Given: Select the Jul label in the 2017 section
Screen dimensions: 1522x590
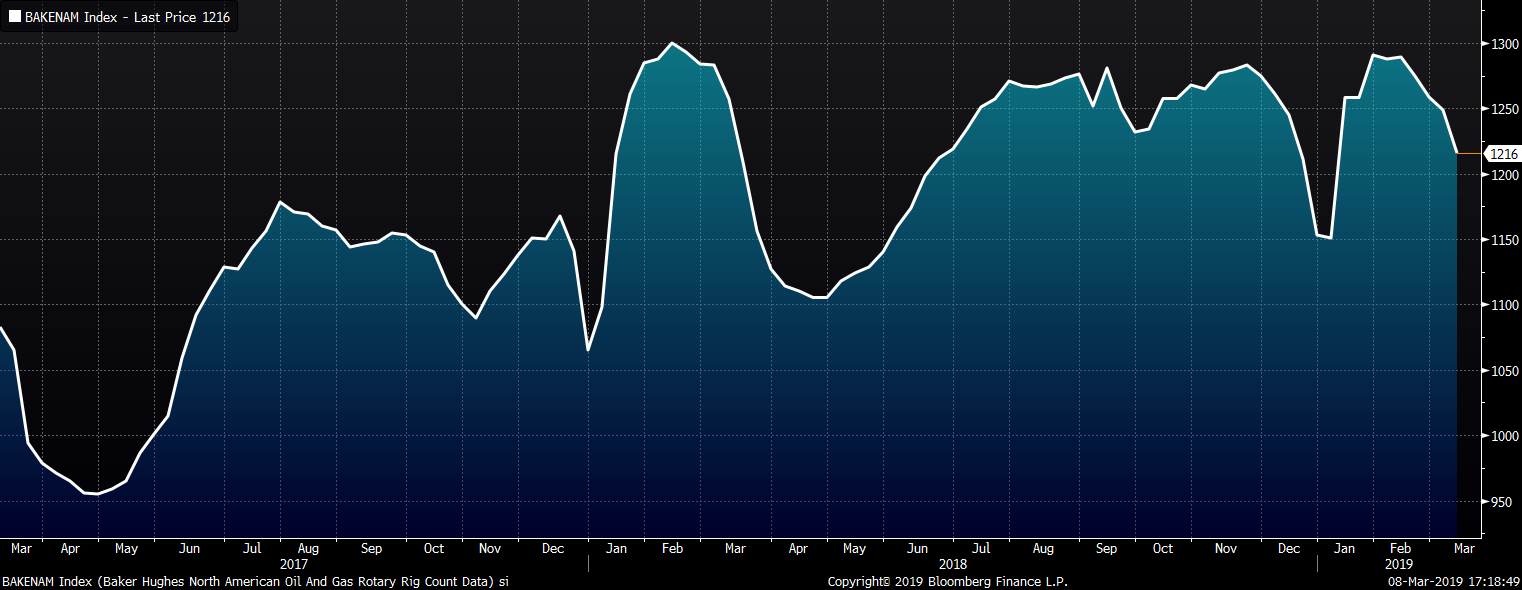Looking at the screenshot, I should [252, 549].
